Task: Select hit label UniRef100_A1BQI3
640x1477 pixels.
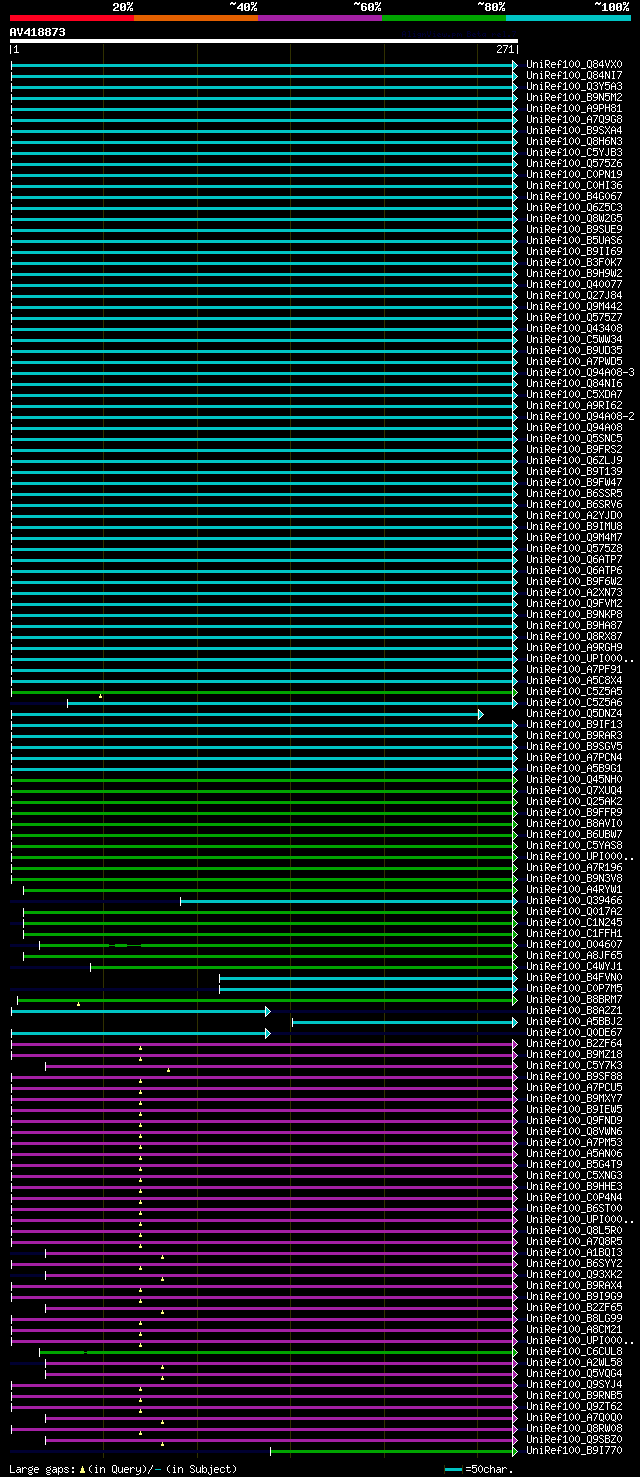Action: (x=573, y=1252)
